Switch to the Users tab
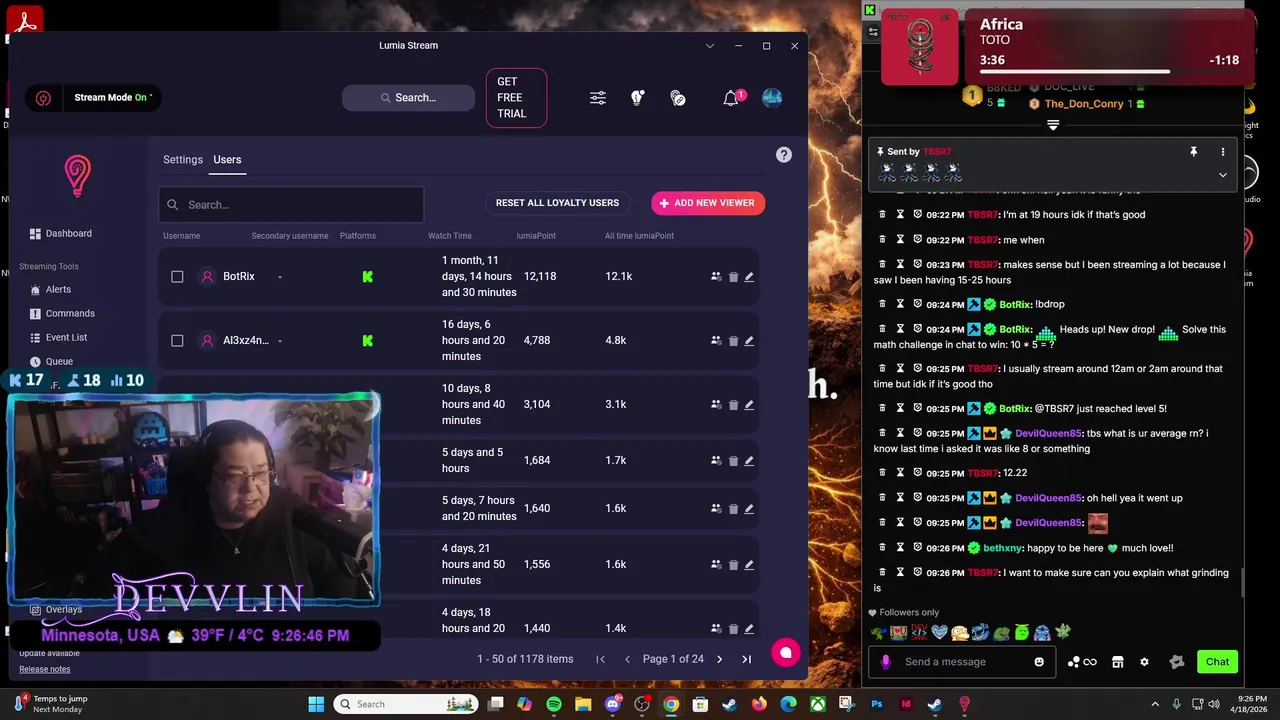 [227, 160]
